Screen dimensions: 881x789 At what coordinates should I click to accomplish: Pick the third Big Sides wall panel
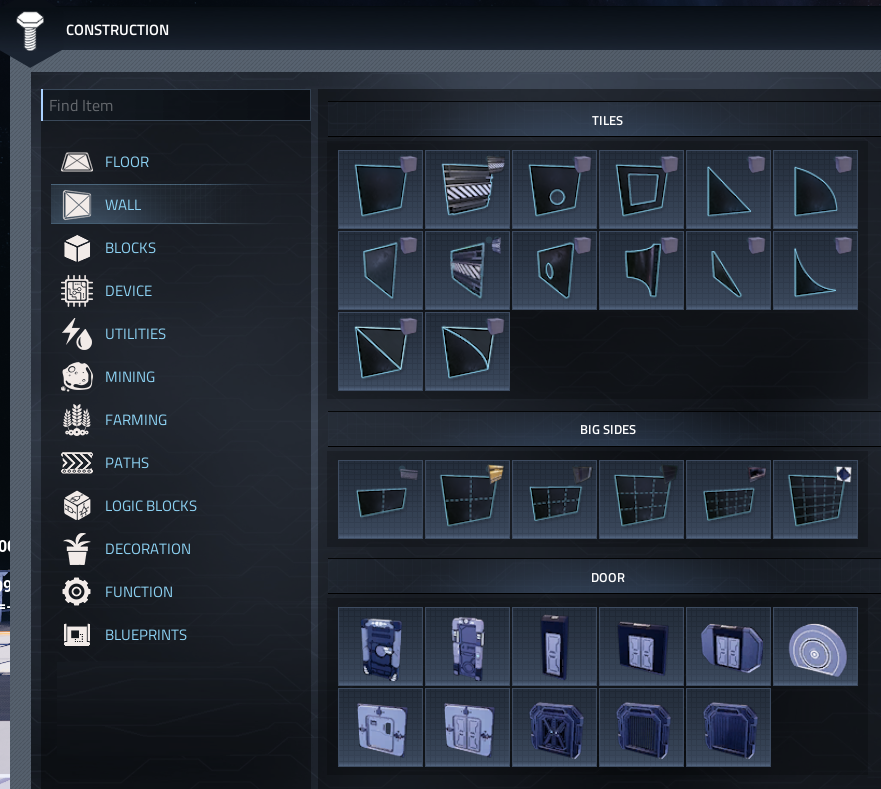(555, 500)
